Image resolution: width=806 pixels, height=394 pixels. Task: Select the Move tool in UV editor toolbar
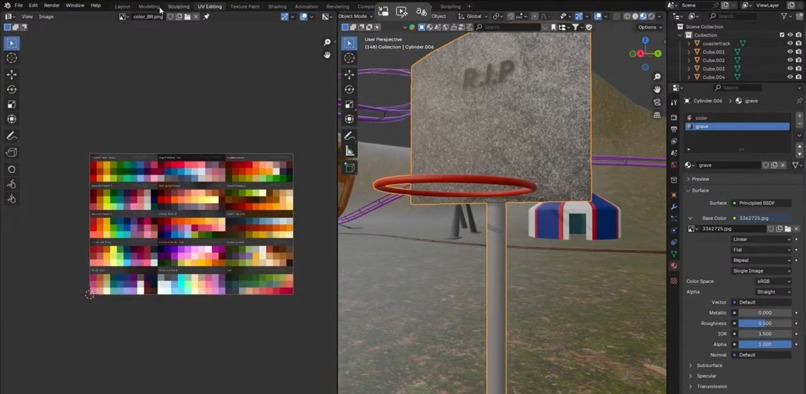(11, 75)
